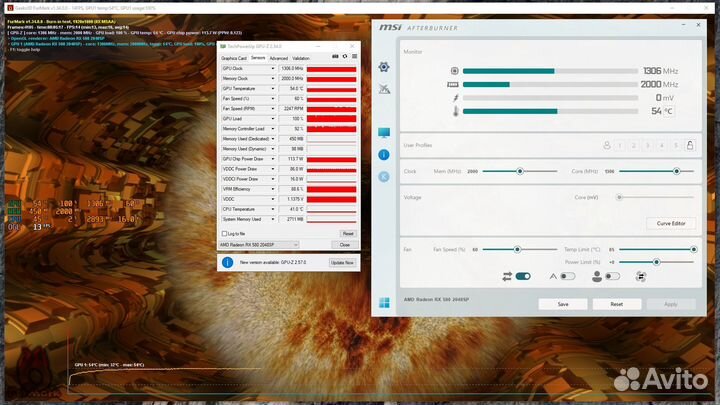Click the voltage lightning bolt icon
720x405 pixels.
point(456,98)
